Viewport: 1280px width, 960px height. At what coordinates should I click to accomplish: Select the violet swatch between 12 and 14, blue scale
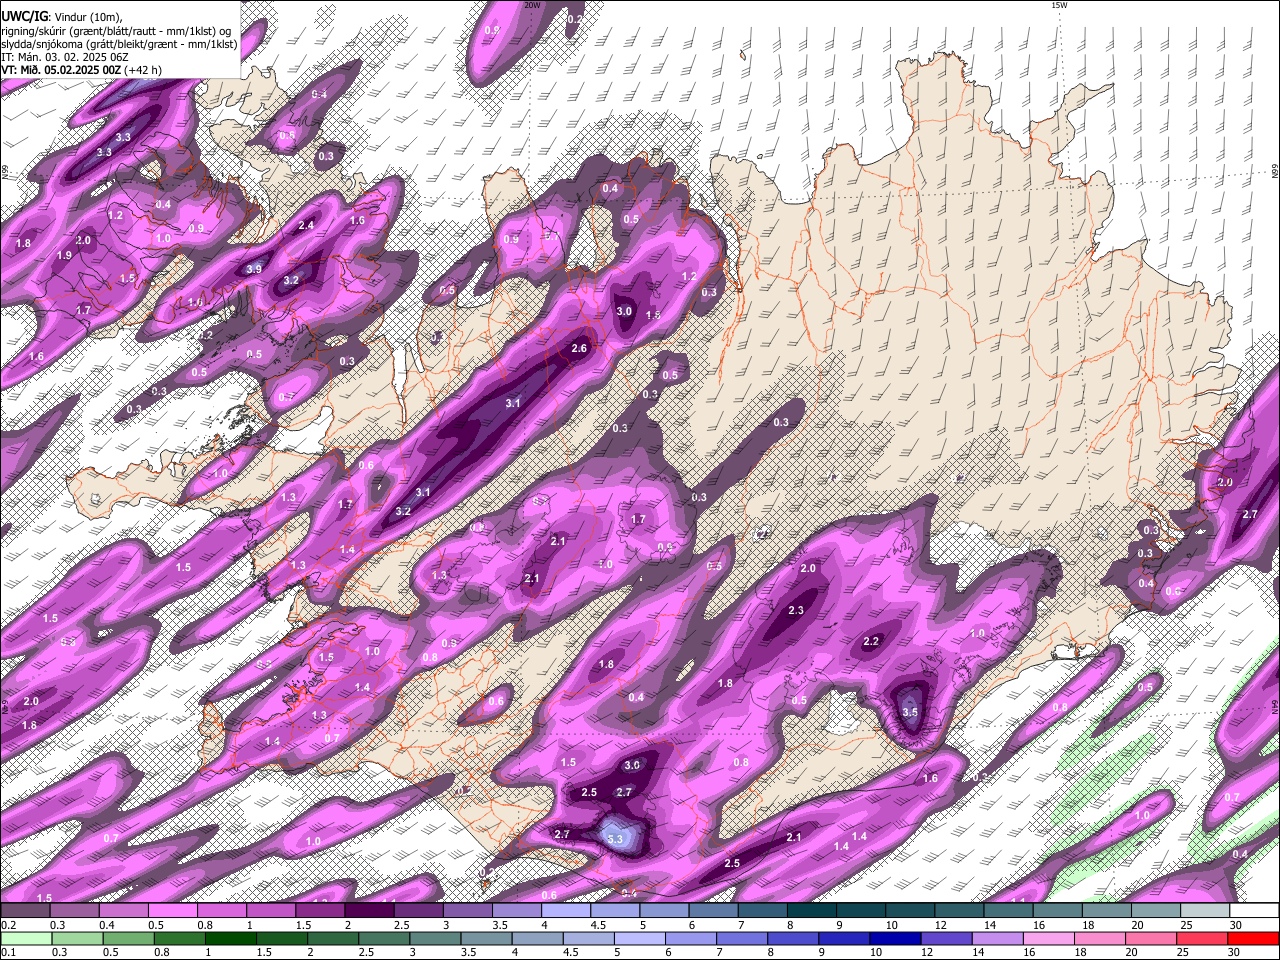click(946, 938)
